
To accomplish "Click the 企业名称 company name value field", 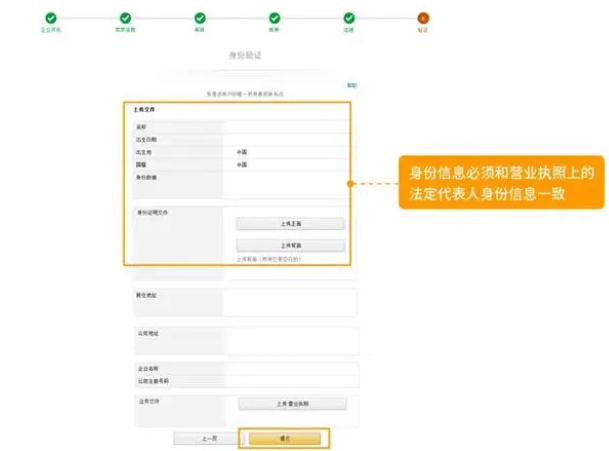I will pyautogui.click(x=291, y=369).
